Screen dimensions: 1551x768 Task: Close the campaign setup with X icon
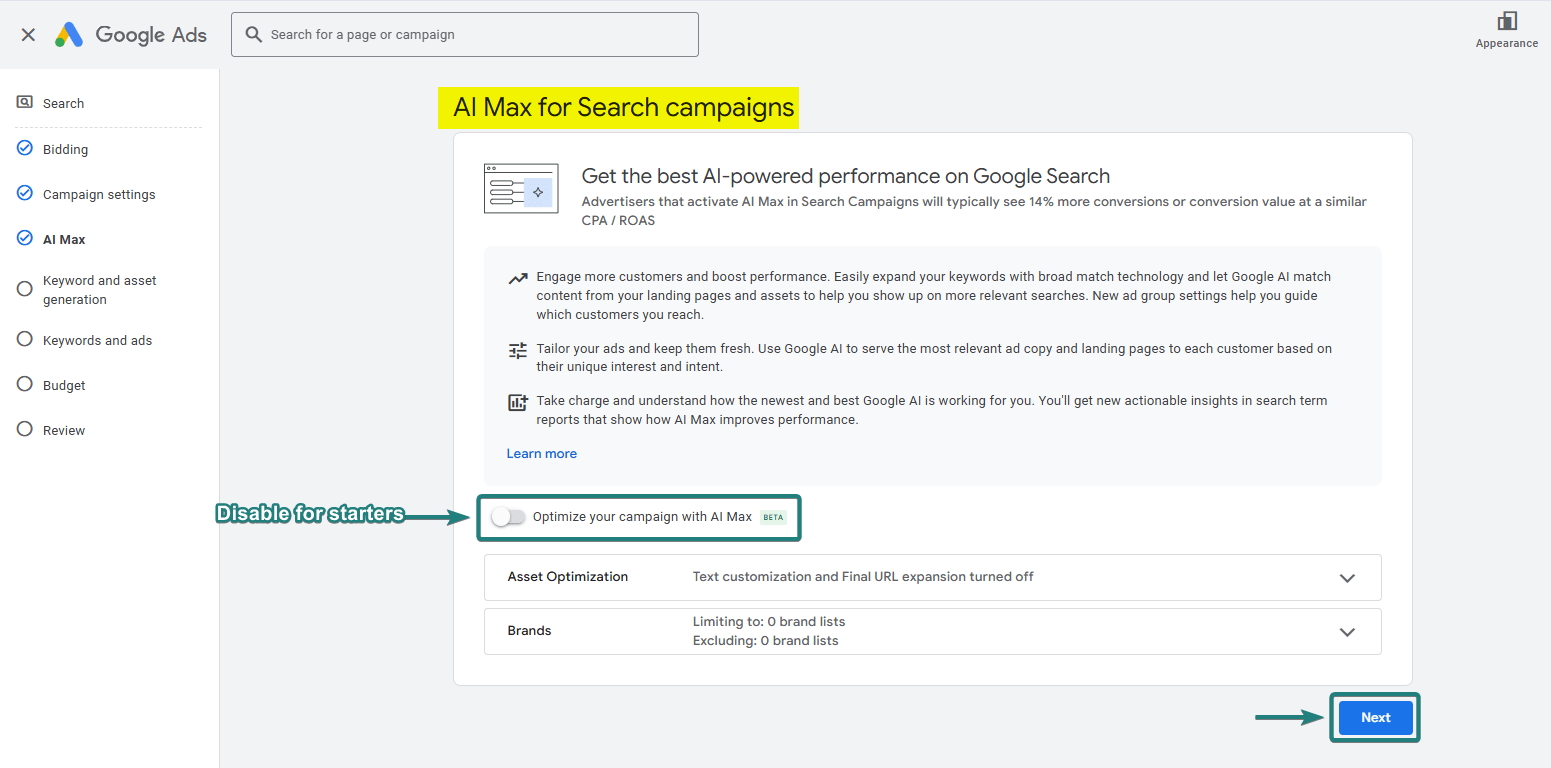28,35
